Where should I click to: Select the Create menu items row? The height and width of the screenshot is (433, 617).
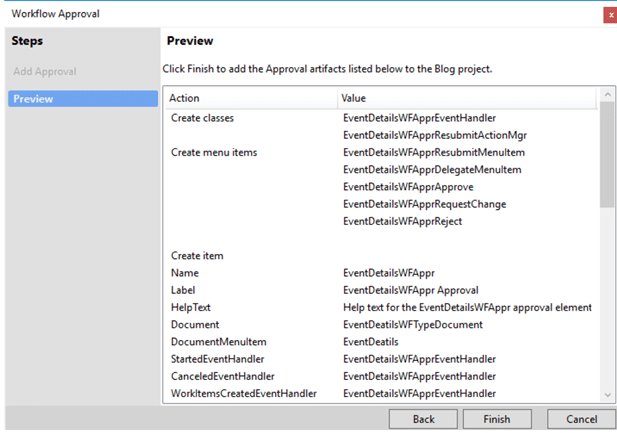pos(381,152)
